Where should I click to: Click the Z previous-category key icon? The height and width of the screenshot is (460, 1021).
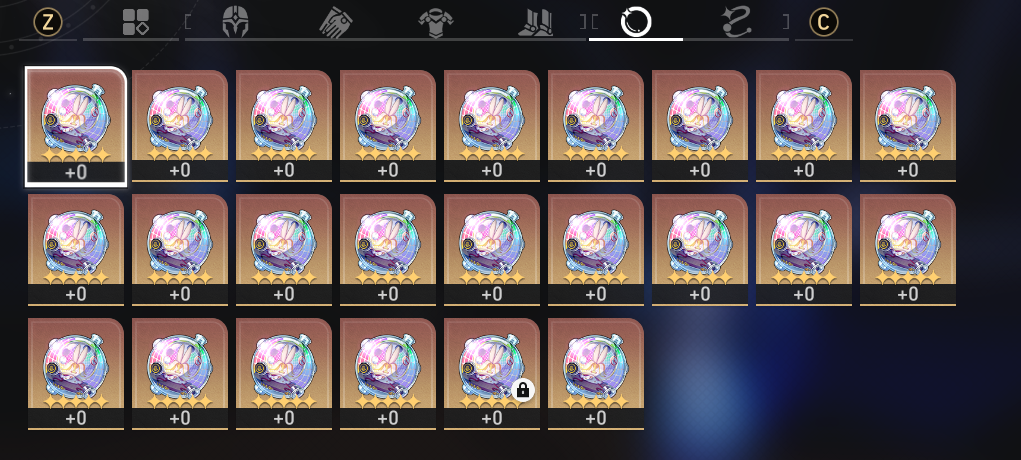(48, 23)
